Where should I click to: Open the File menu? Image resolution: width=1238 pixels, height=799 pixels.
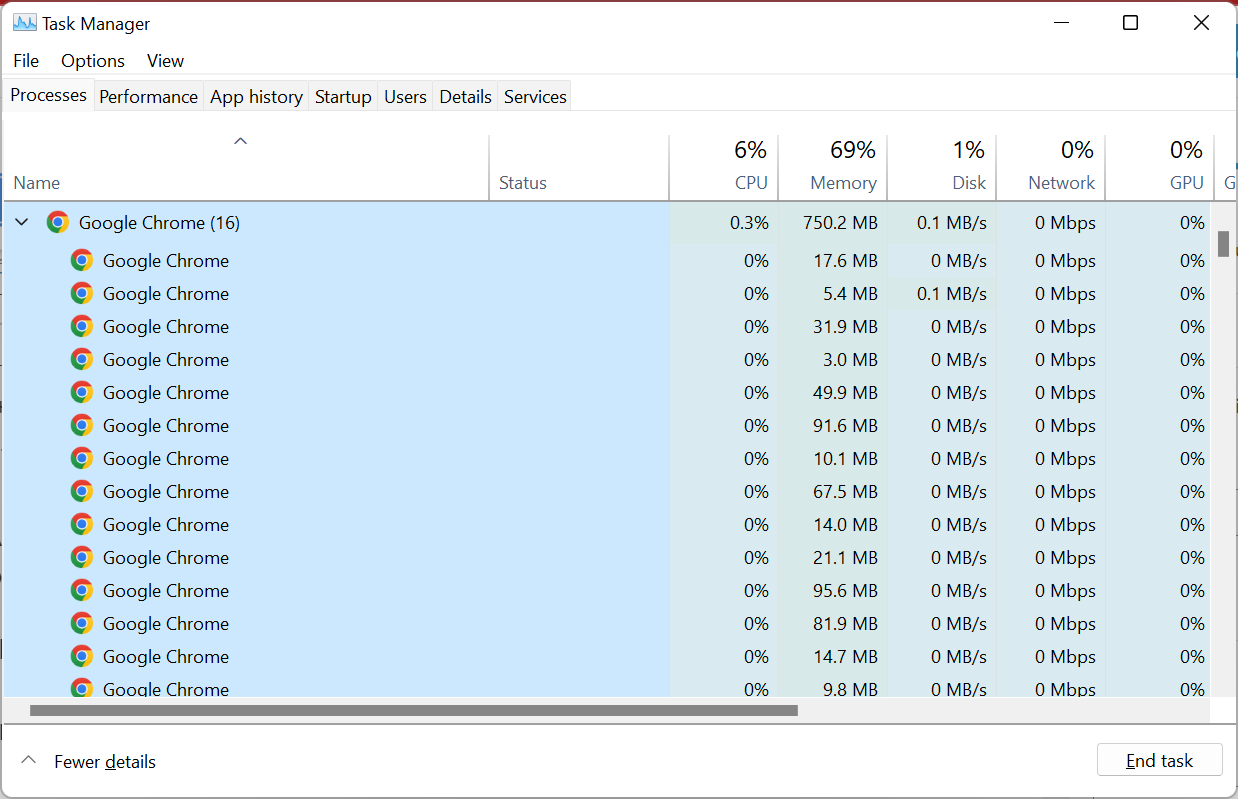coord(26,61)
